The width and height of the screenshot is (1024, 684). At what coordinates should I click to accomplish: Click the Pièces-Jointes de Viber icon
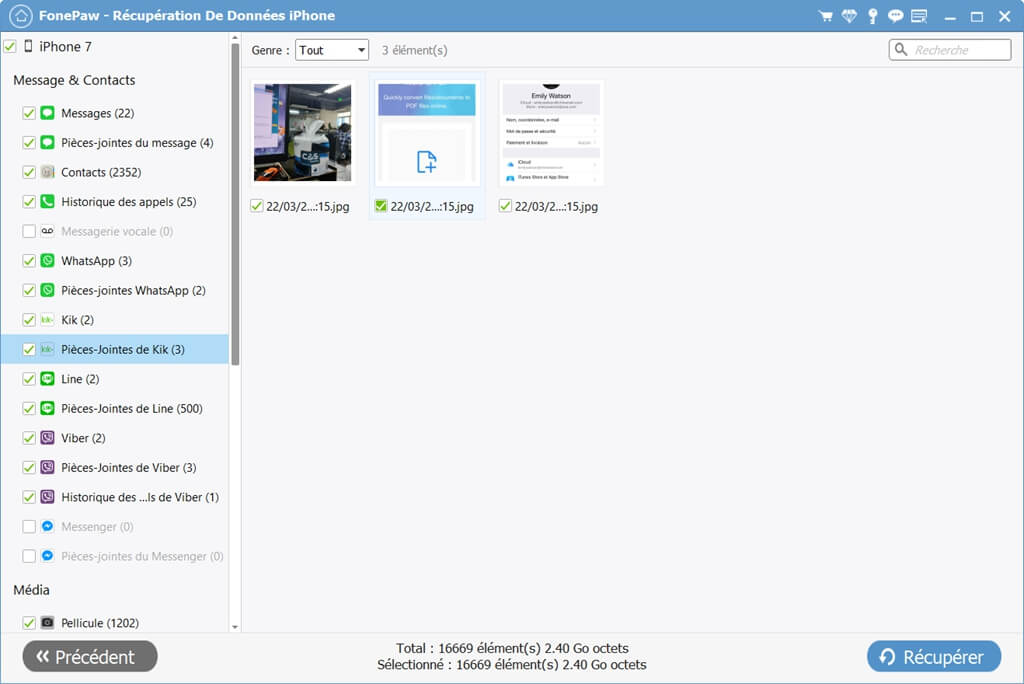[x=48, y=467]
